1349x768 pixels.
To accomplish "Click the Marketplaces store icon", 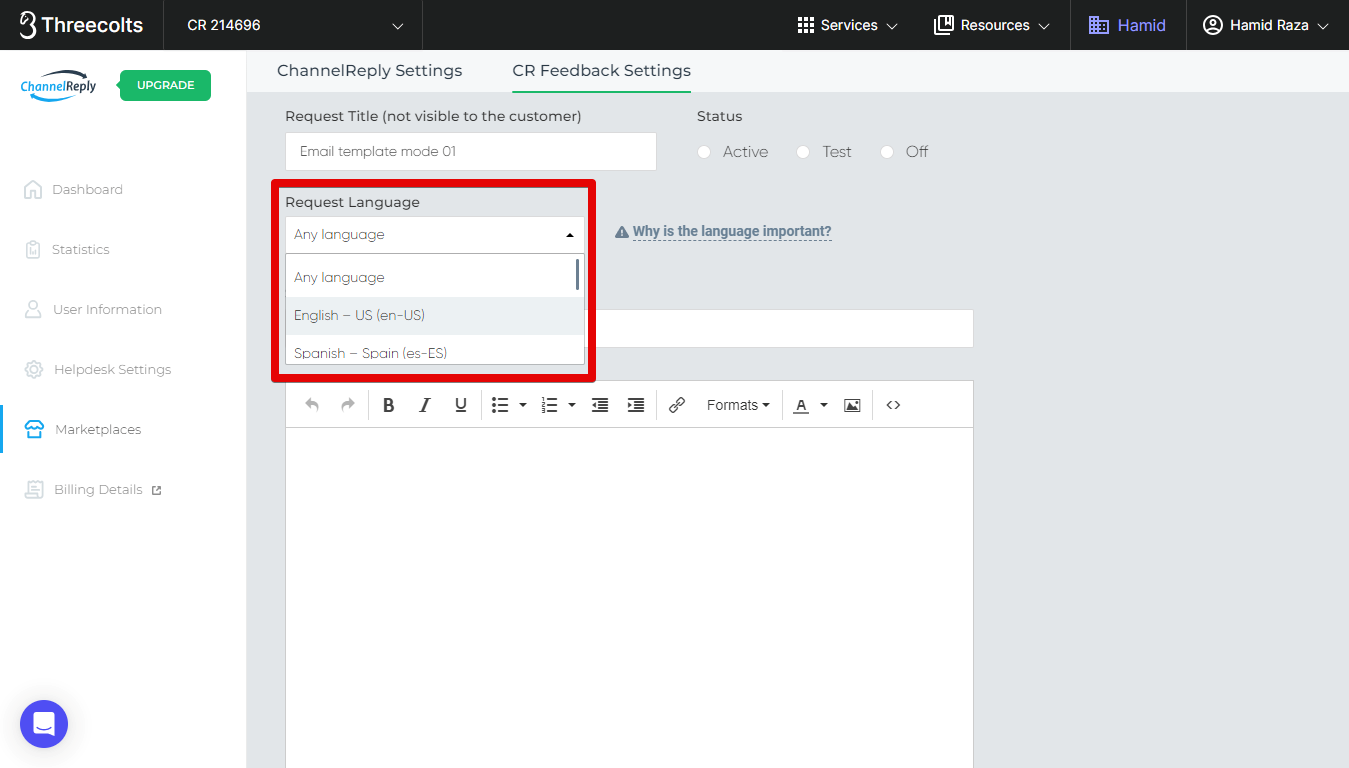I will point(34,430).
